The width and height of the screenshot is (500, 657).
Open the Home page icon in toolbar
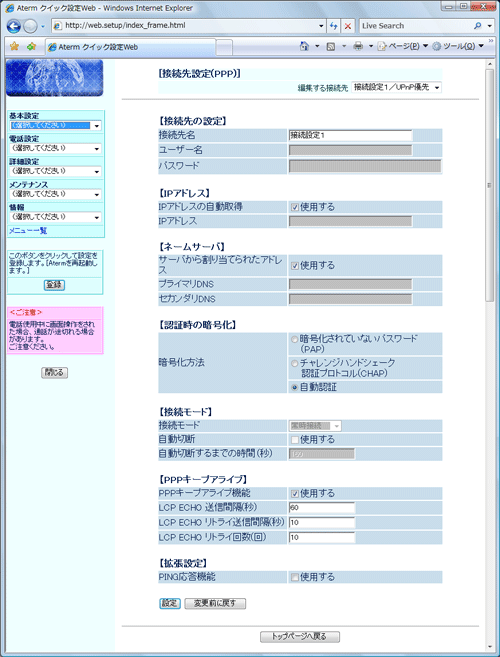point(305,47)
